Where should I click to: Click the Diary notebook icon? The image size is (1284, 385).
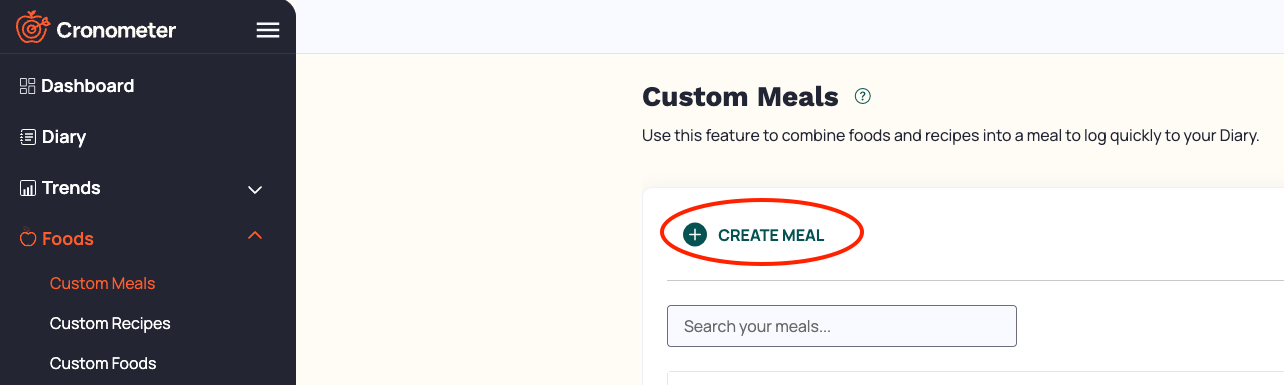28,137
